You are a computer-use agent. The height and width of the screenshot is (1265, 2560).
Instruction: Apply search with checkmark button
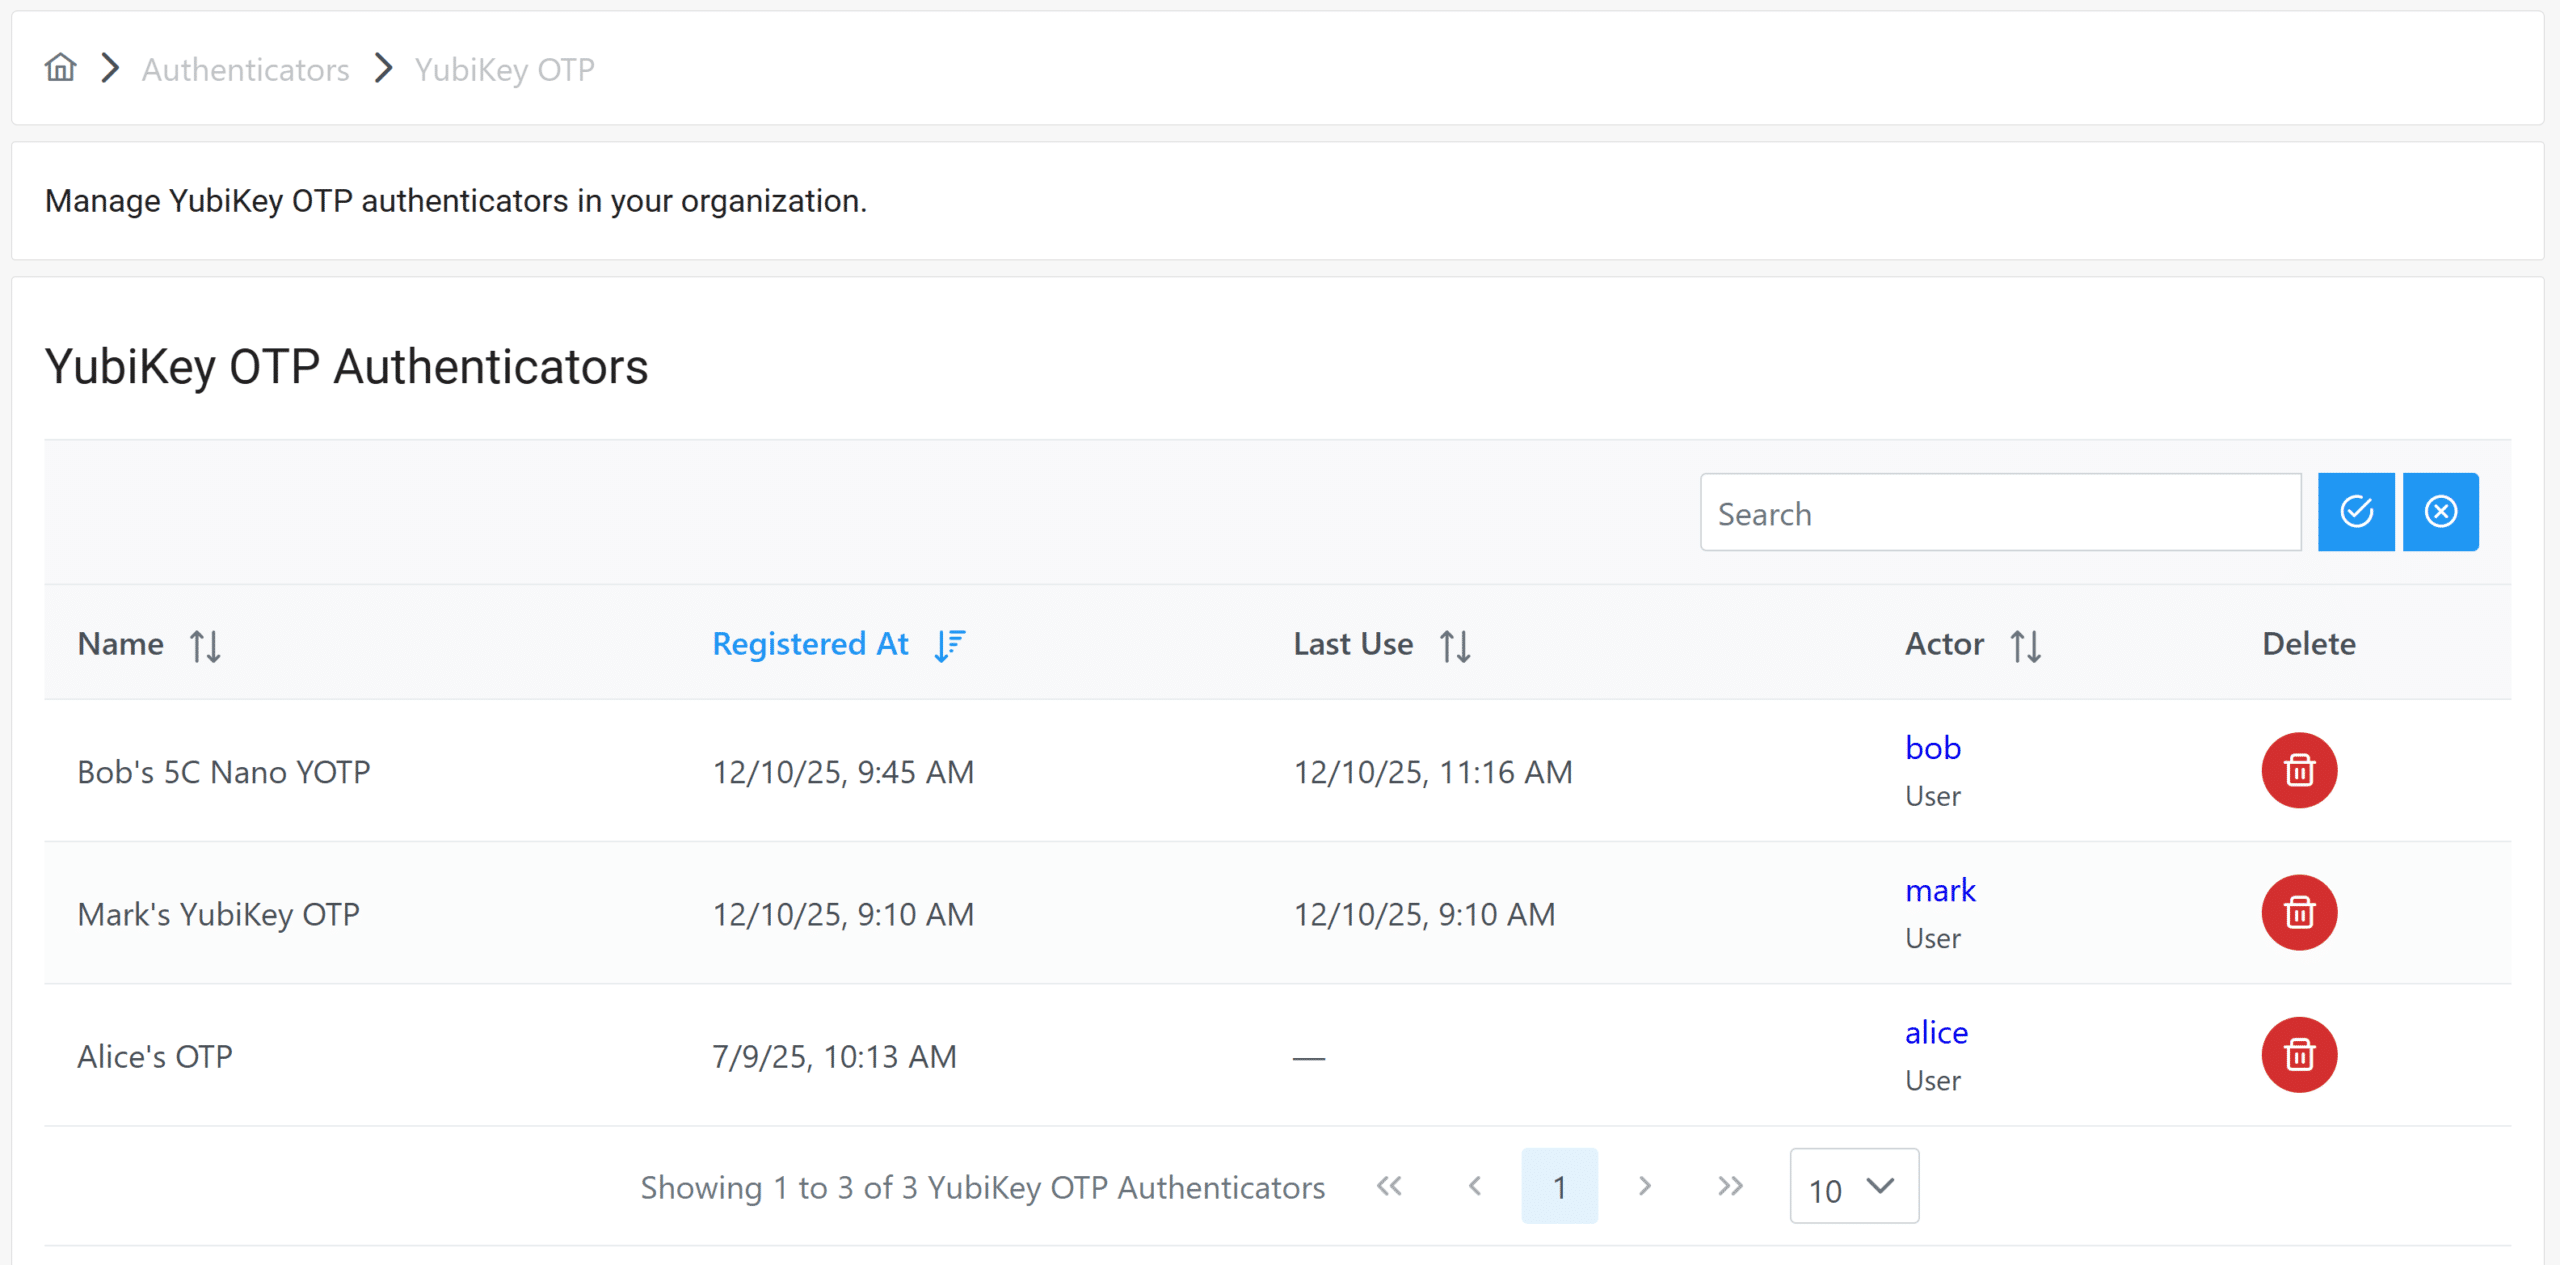coord(2355,512)
